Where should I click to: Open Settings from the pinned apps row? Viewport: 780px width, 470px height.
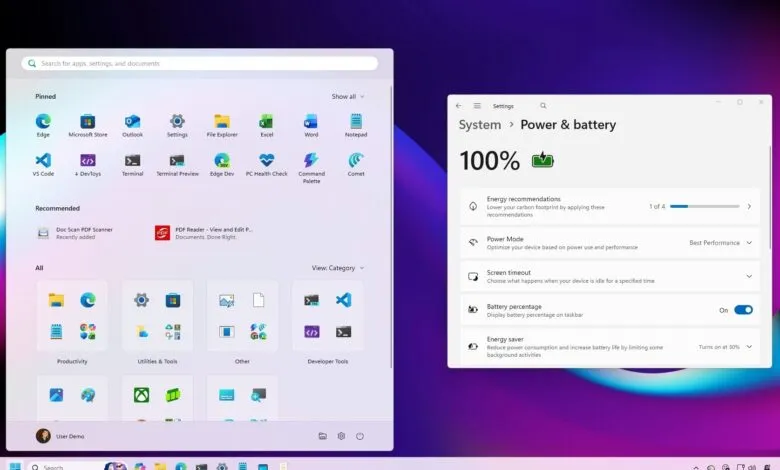click(177, 125)
